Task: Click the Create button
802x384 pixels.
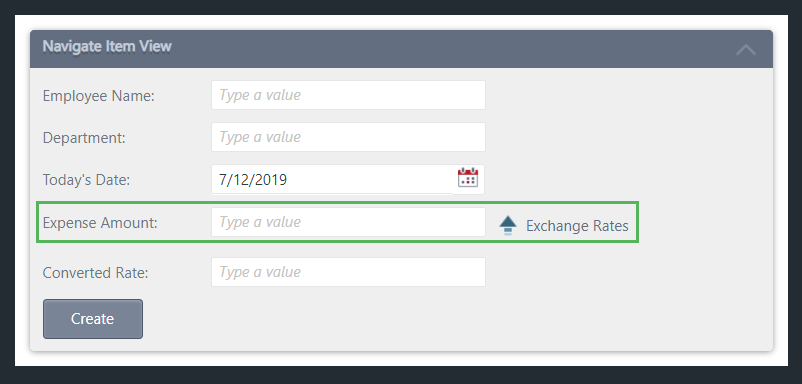Action: tap(93, 319)
